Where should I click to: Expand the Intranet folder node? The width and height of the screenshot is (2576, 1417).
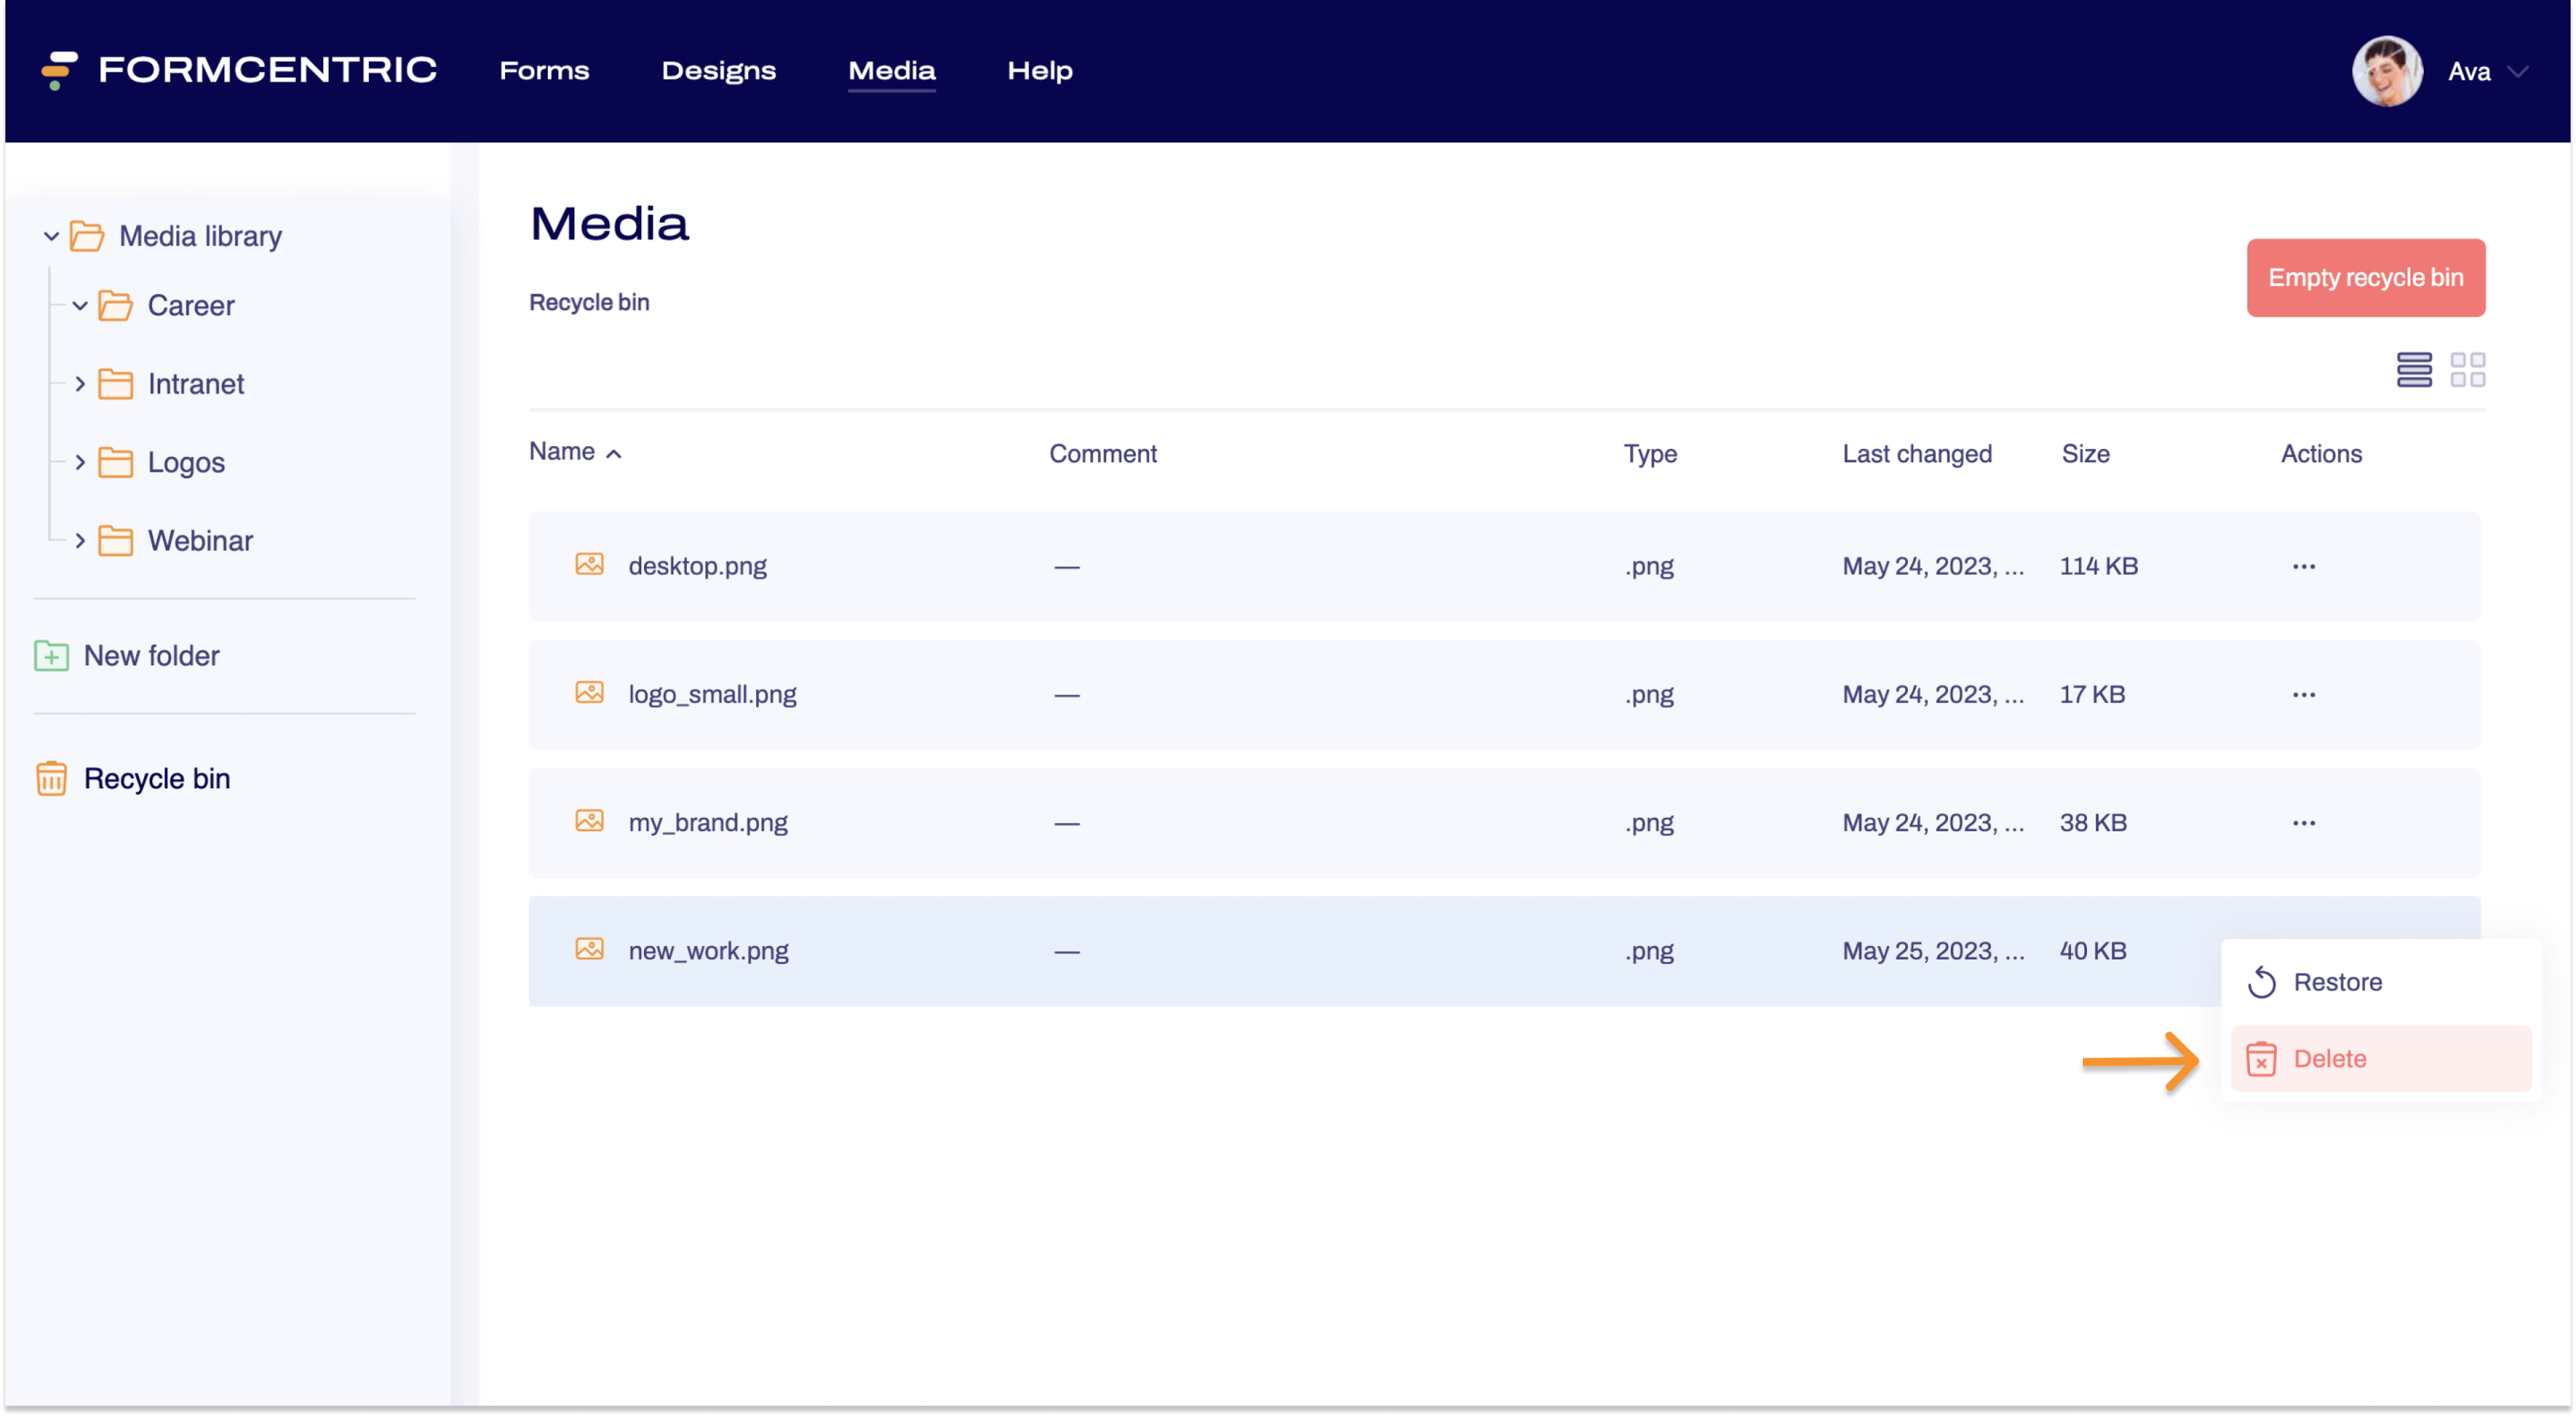click(80, 384)
